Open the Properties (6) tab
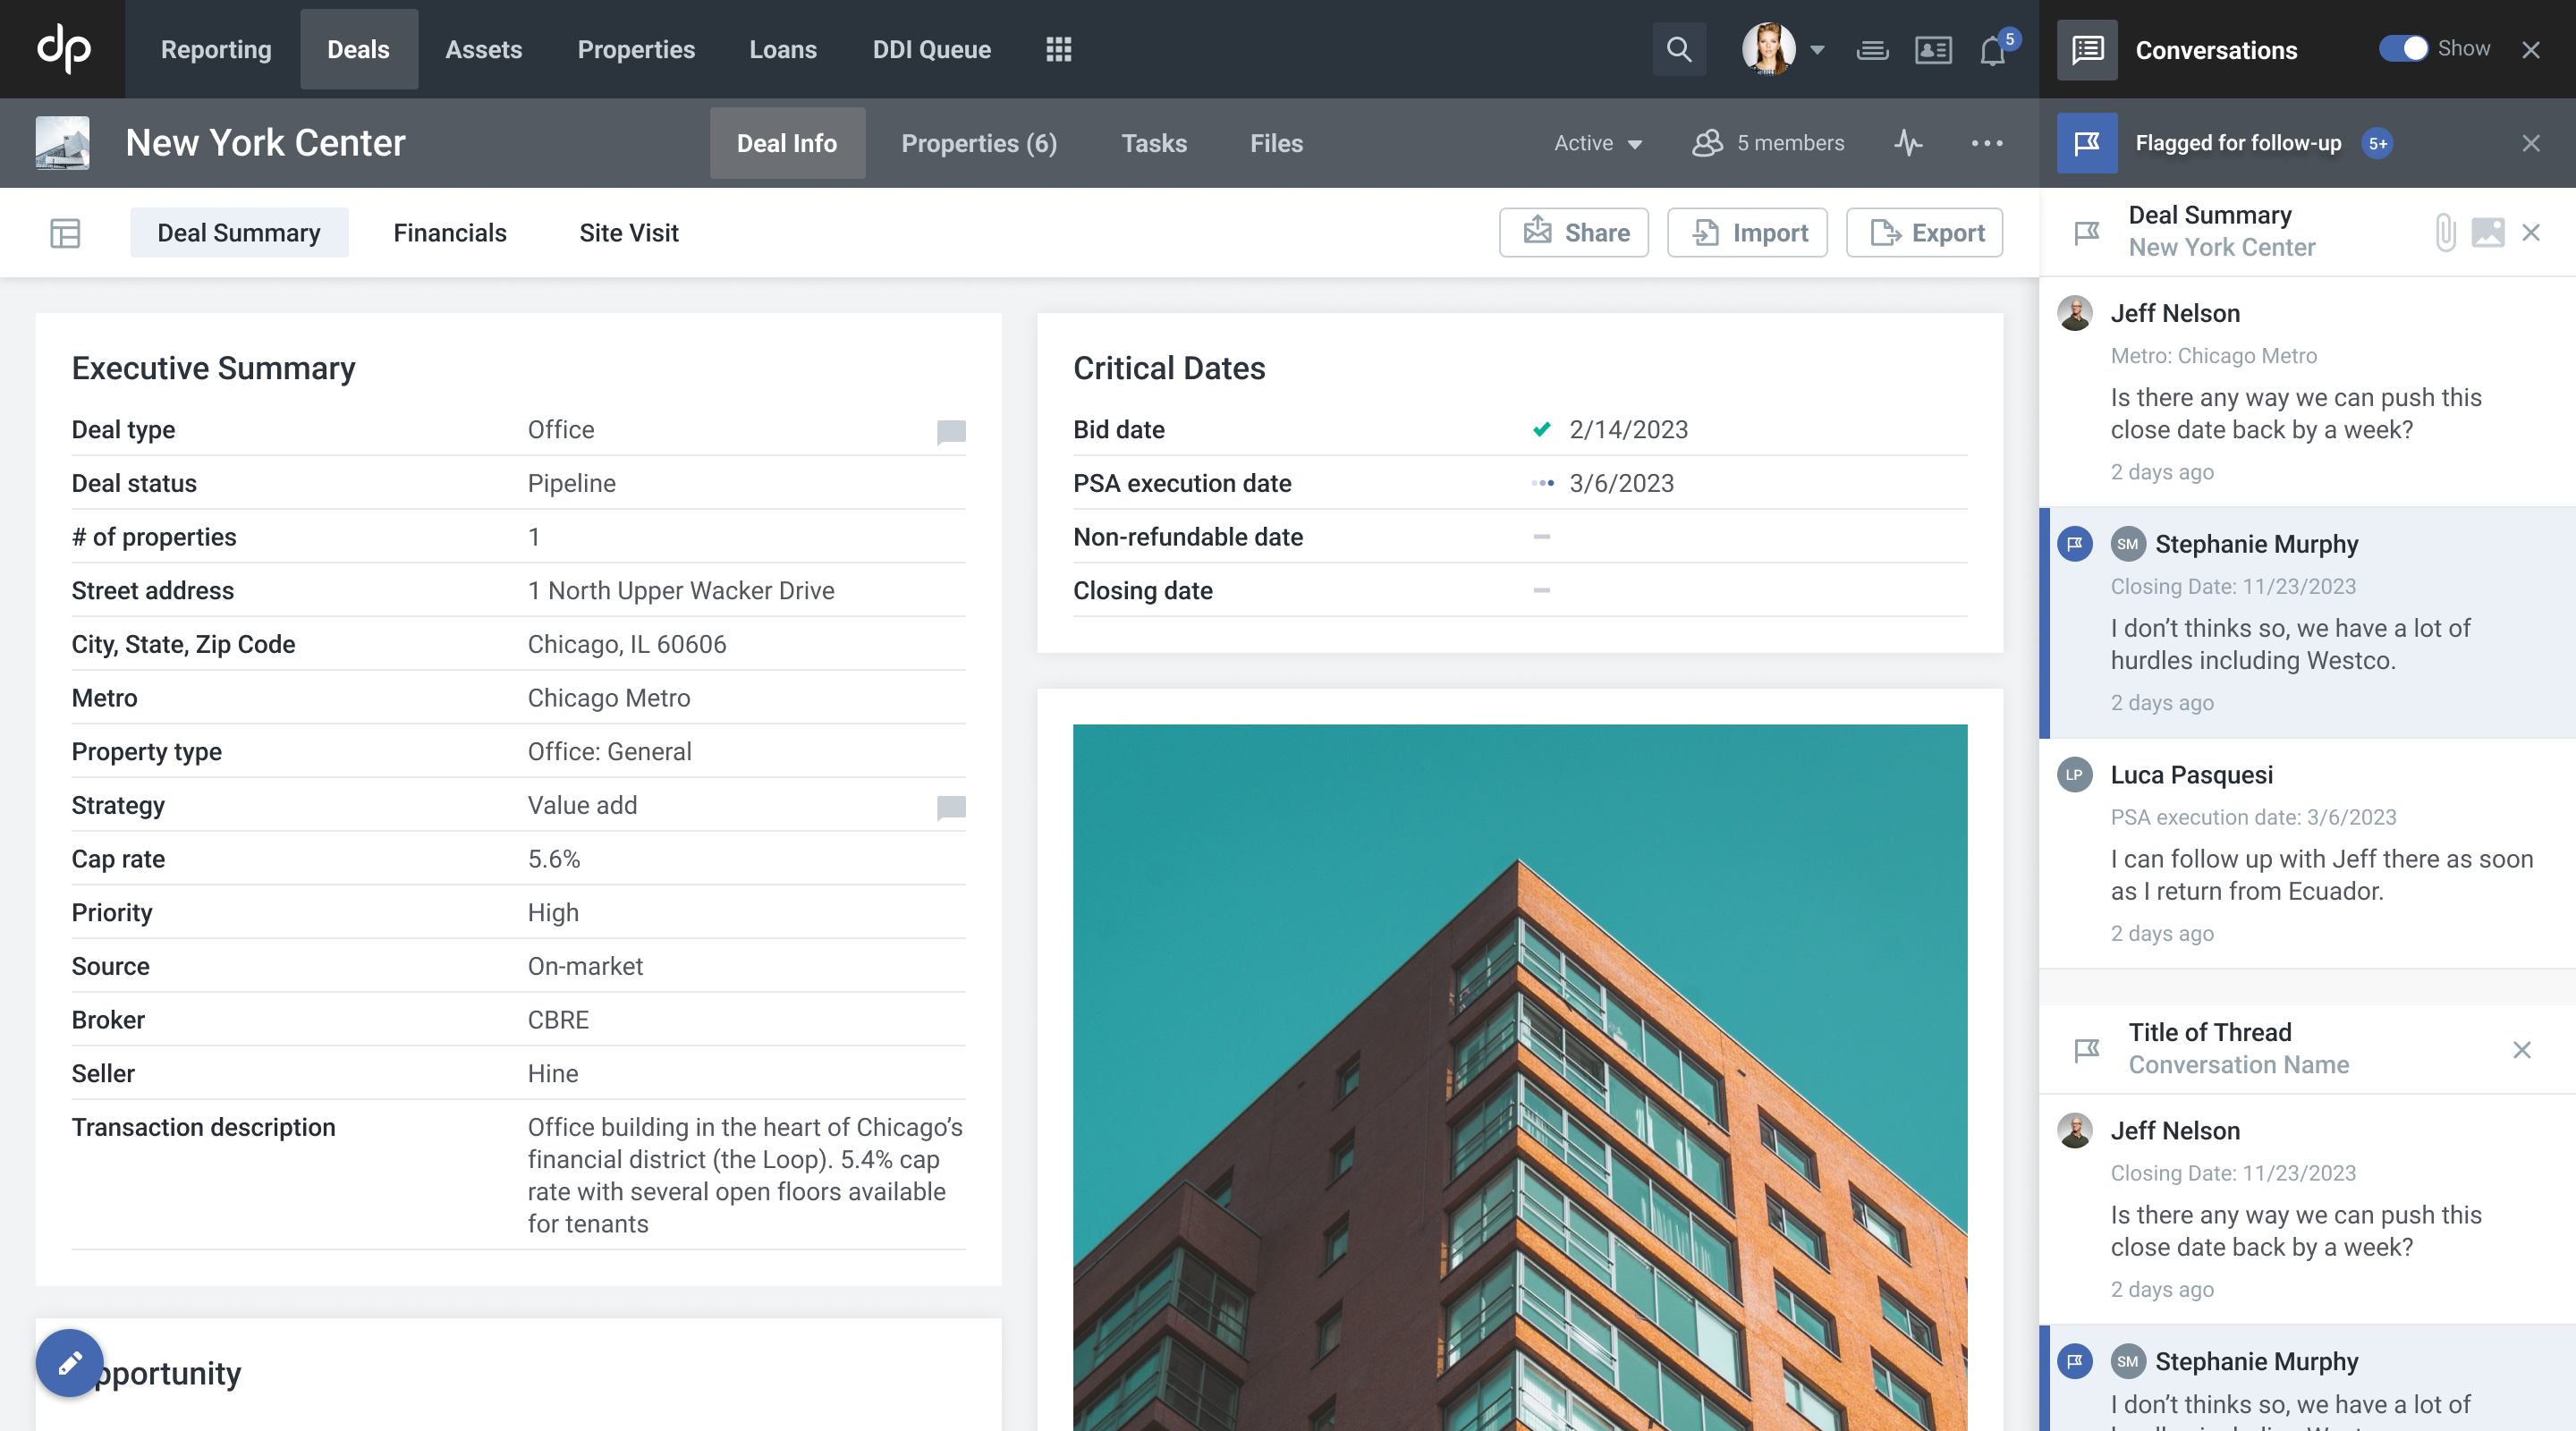Screen dimensions: 2576x1431 [978, 143]
